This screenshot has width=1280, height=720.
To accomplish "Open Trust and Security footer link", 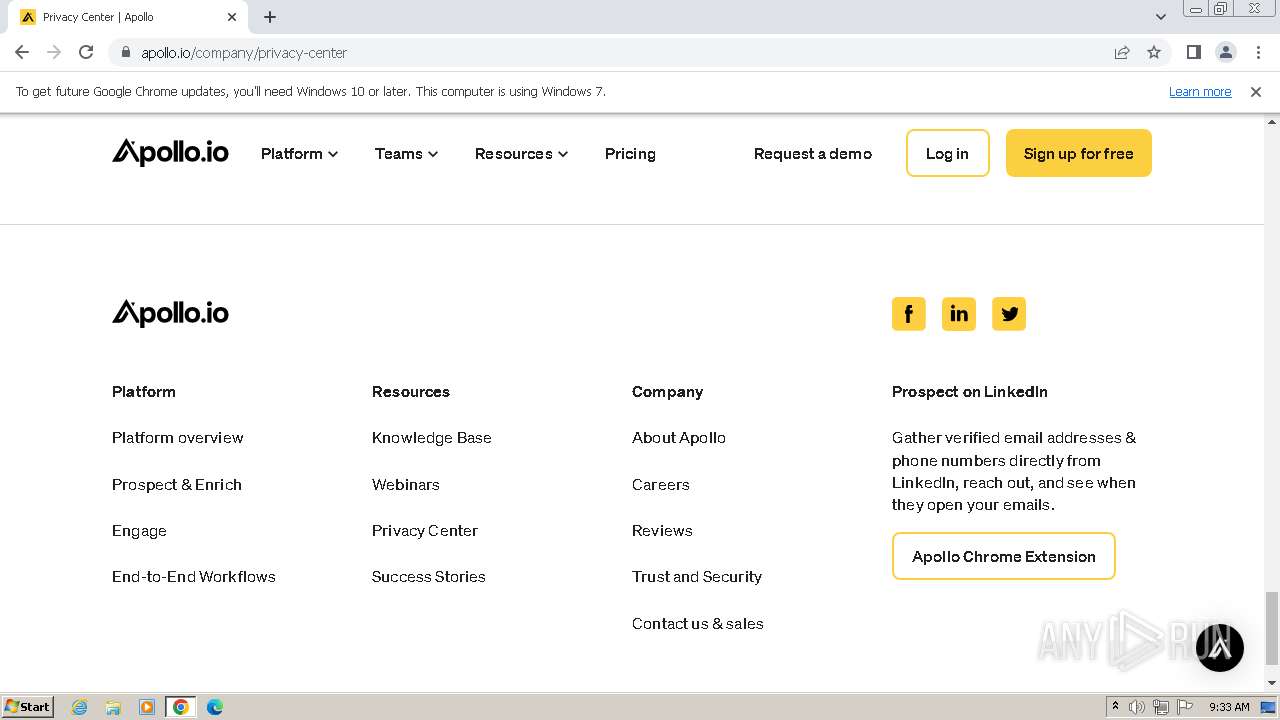I will point(697,577).
